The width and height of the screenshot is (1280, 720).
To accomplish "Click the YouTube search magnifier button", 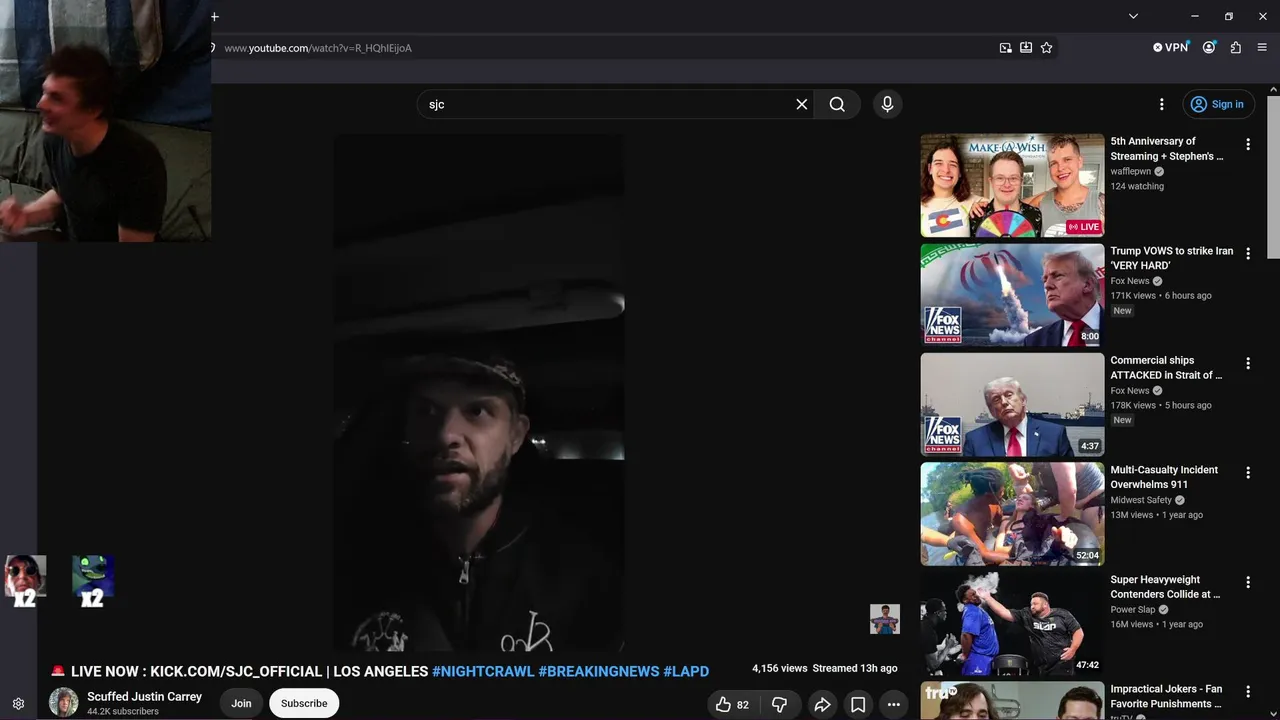I will tap(837, 104).
